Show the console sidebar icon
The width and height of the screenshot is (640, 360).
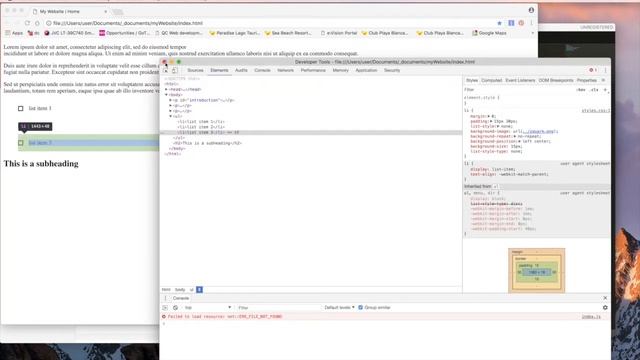(165, 308)
